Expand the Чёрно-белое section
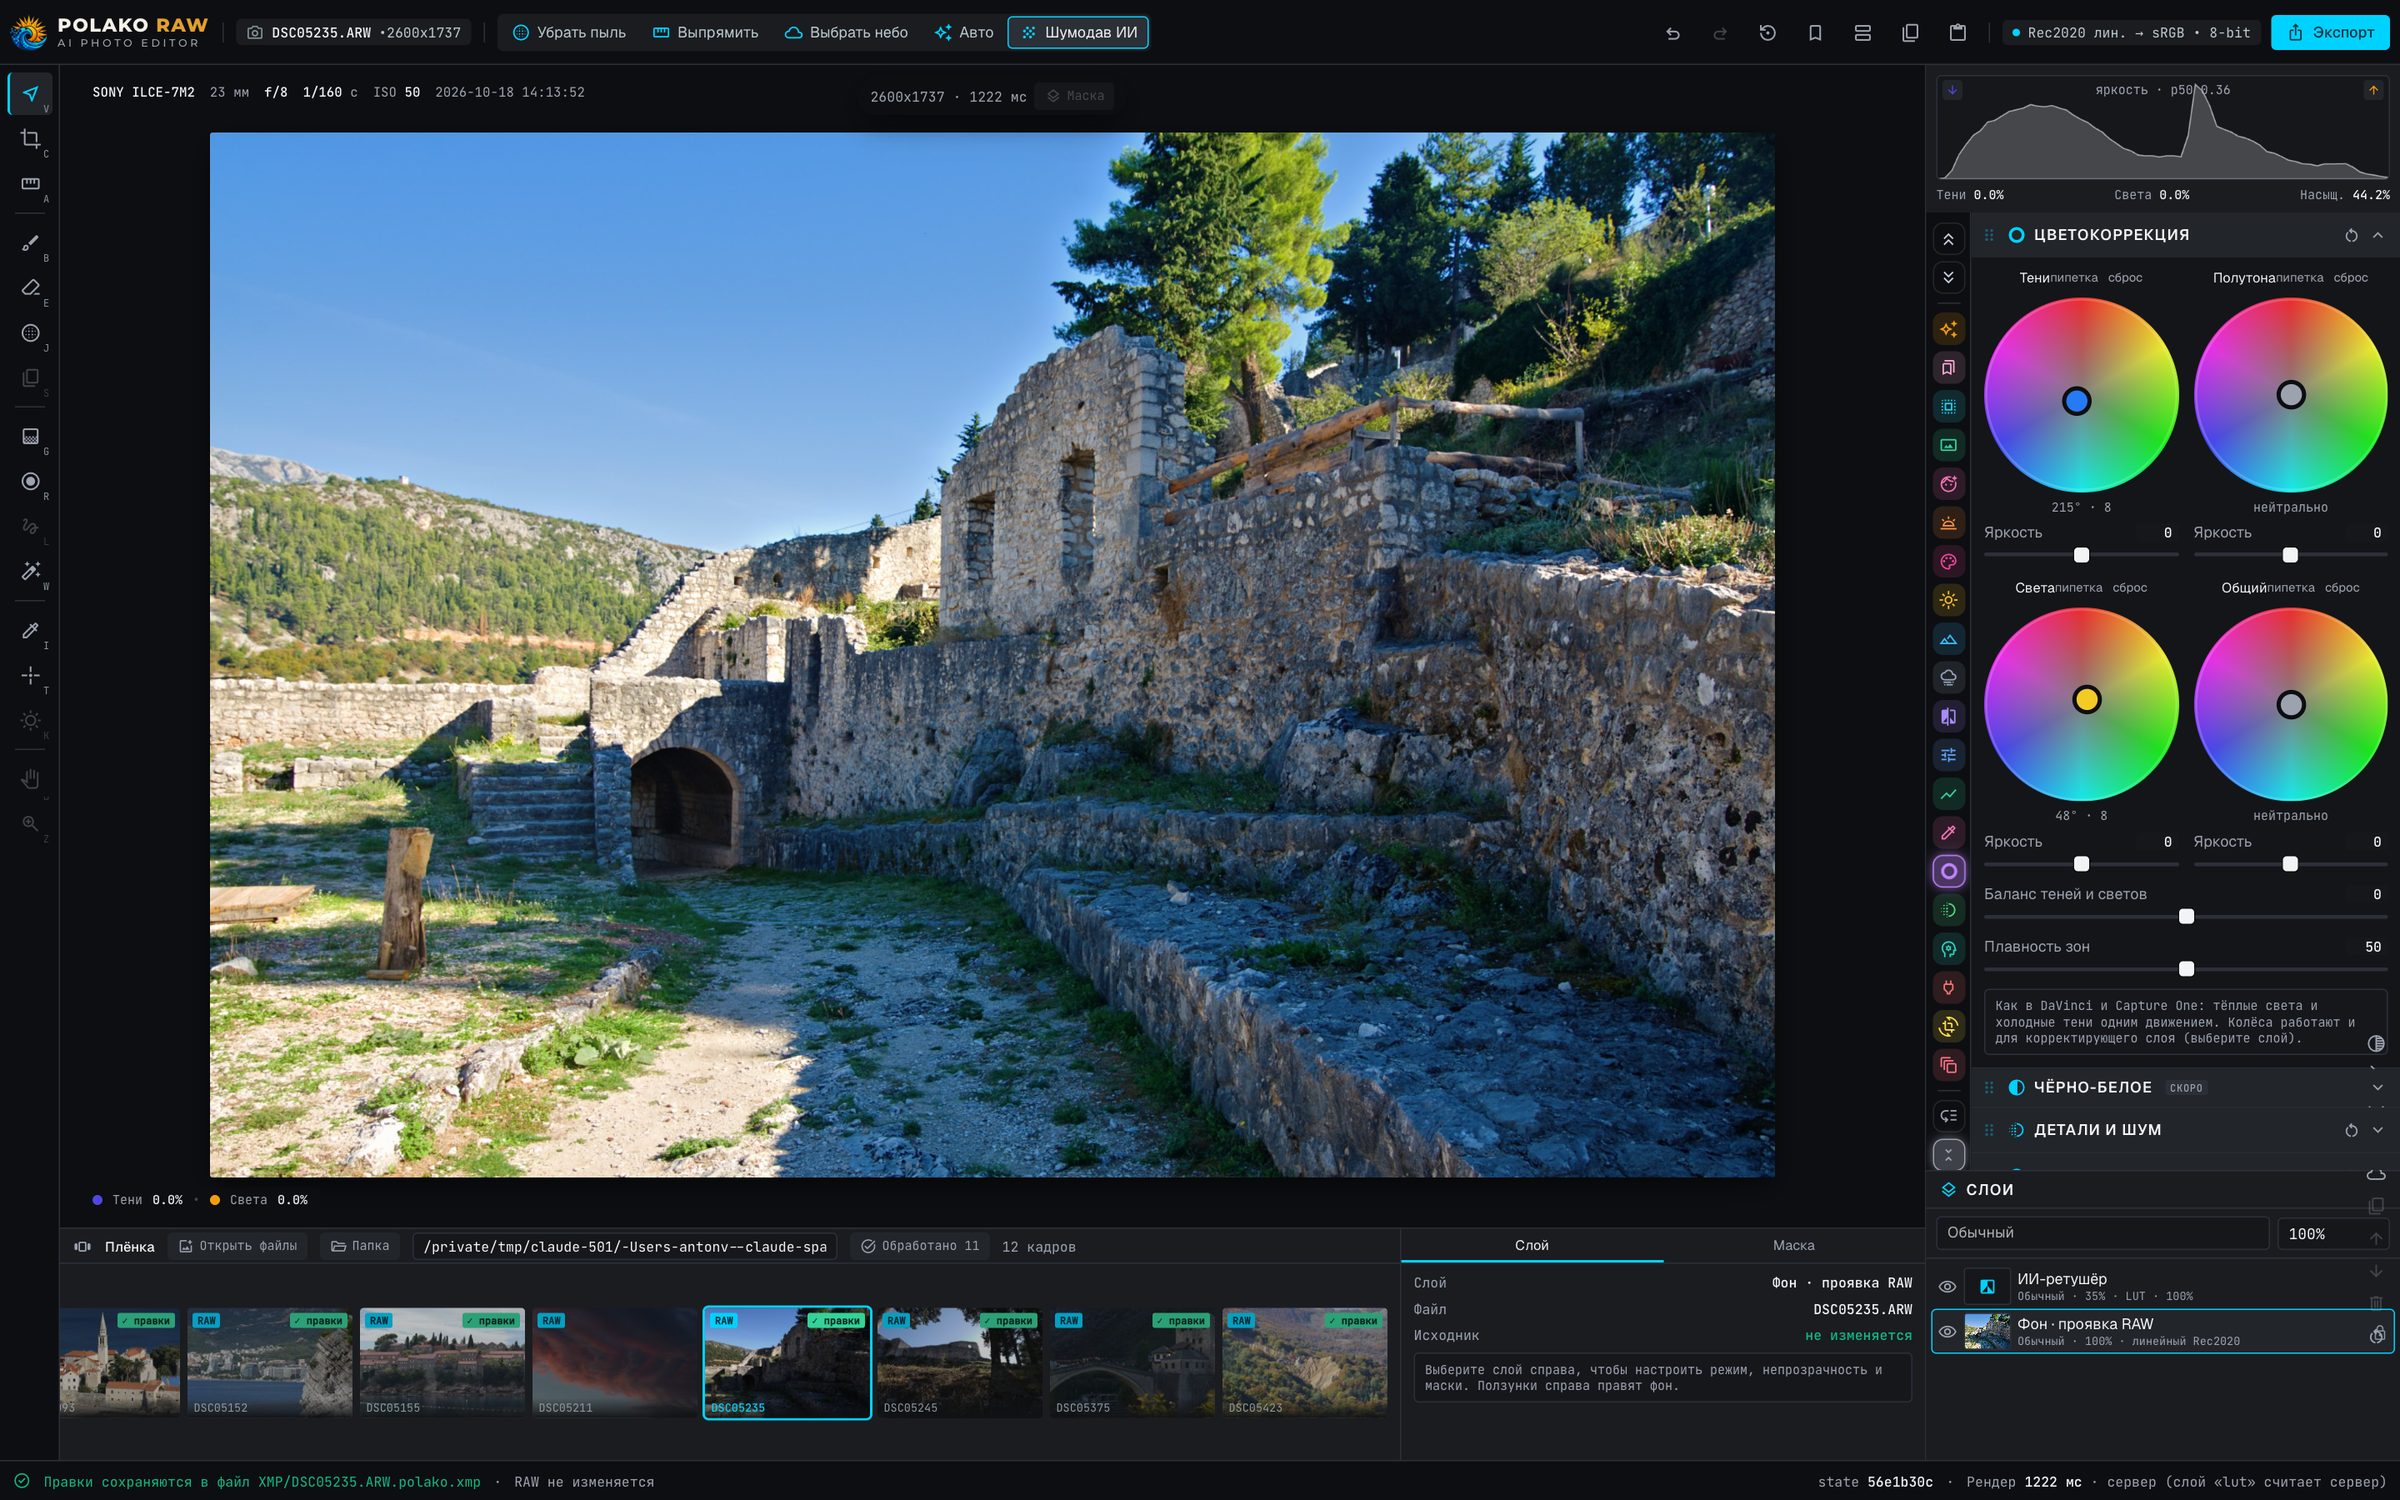2400x1500 pixels. point(2378,1088)
